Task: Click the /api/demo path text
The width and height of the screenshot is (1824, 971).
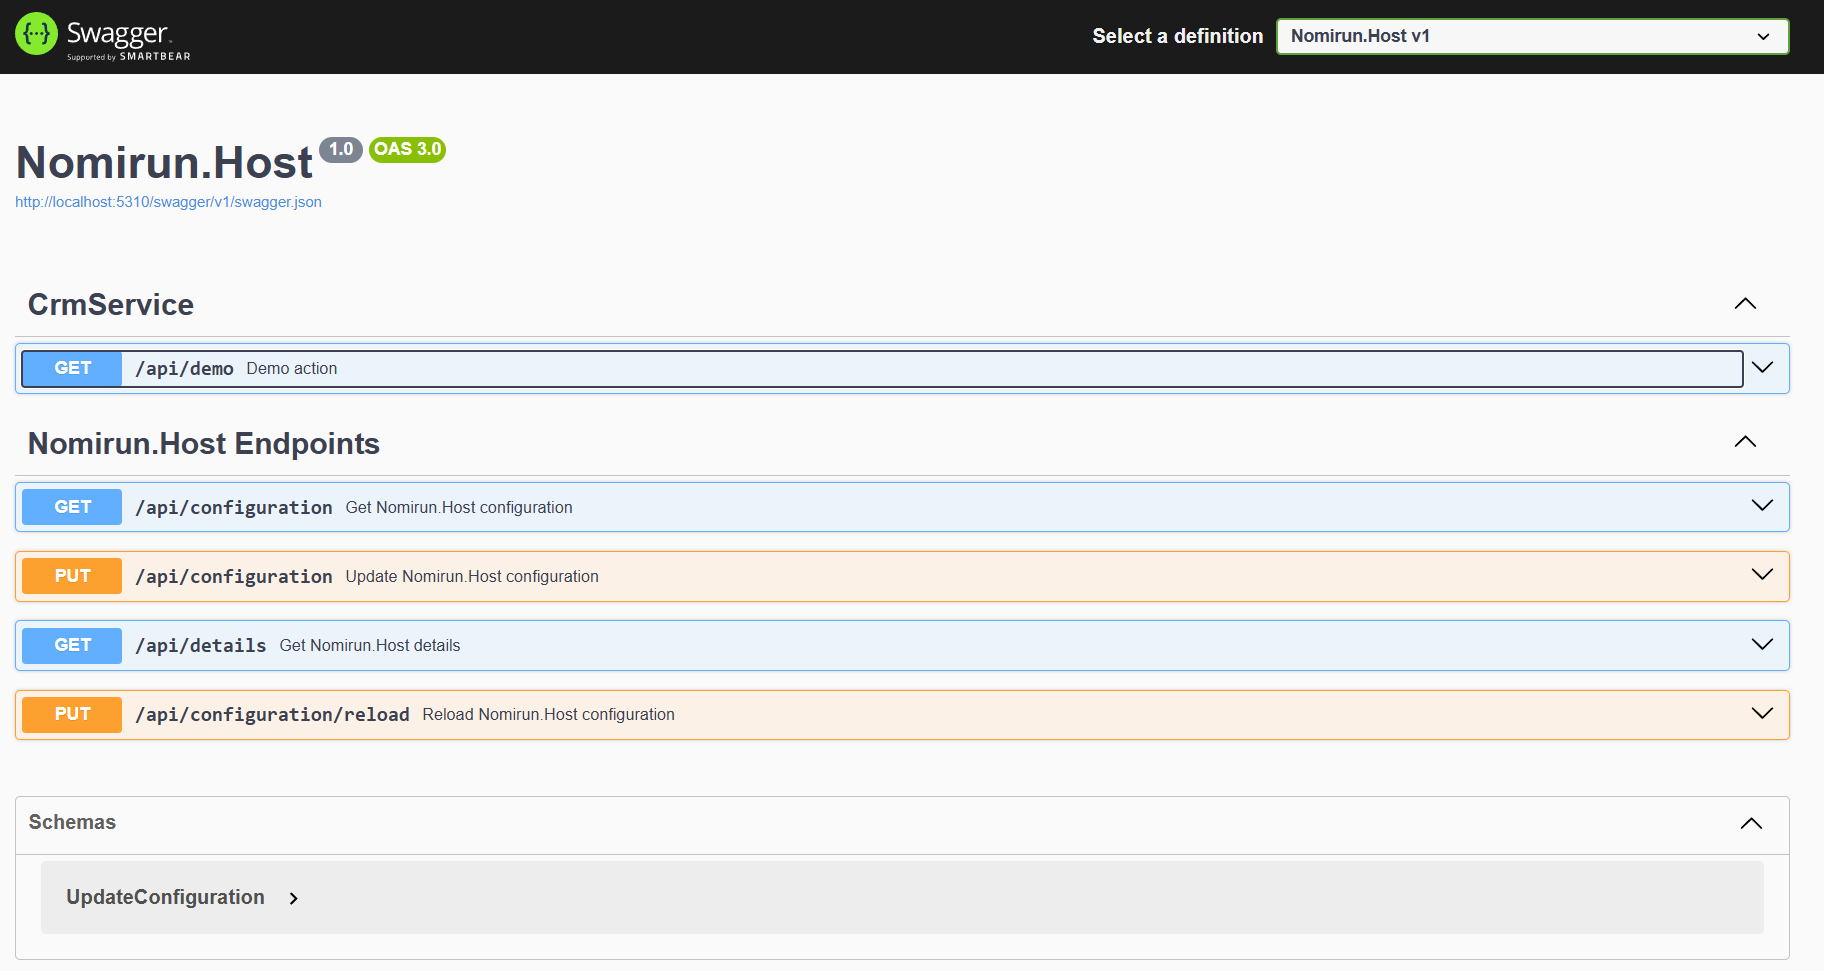Action: pos(184,369)
